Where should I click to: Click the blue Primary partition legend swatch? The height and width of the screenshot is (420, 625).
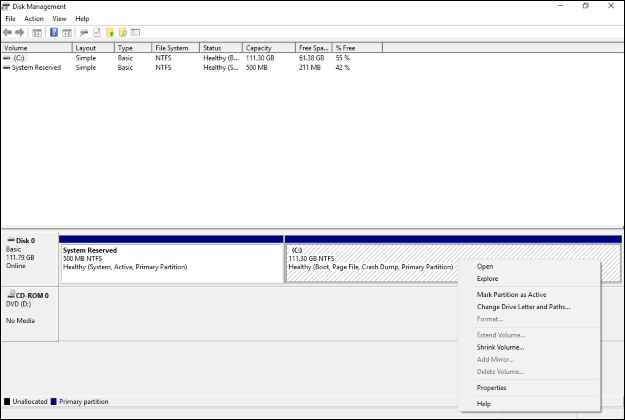click(x=54, y=401)
